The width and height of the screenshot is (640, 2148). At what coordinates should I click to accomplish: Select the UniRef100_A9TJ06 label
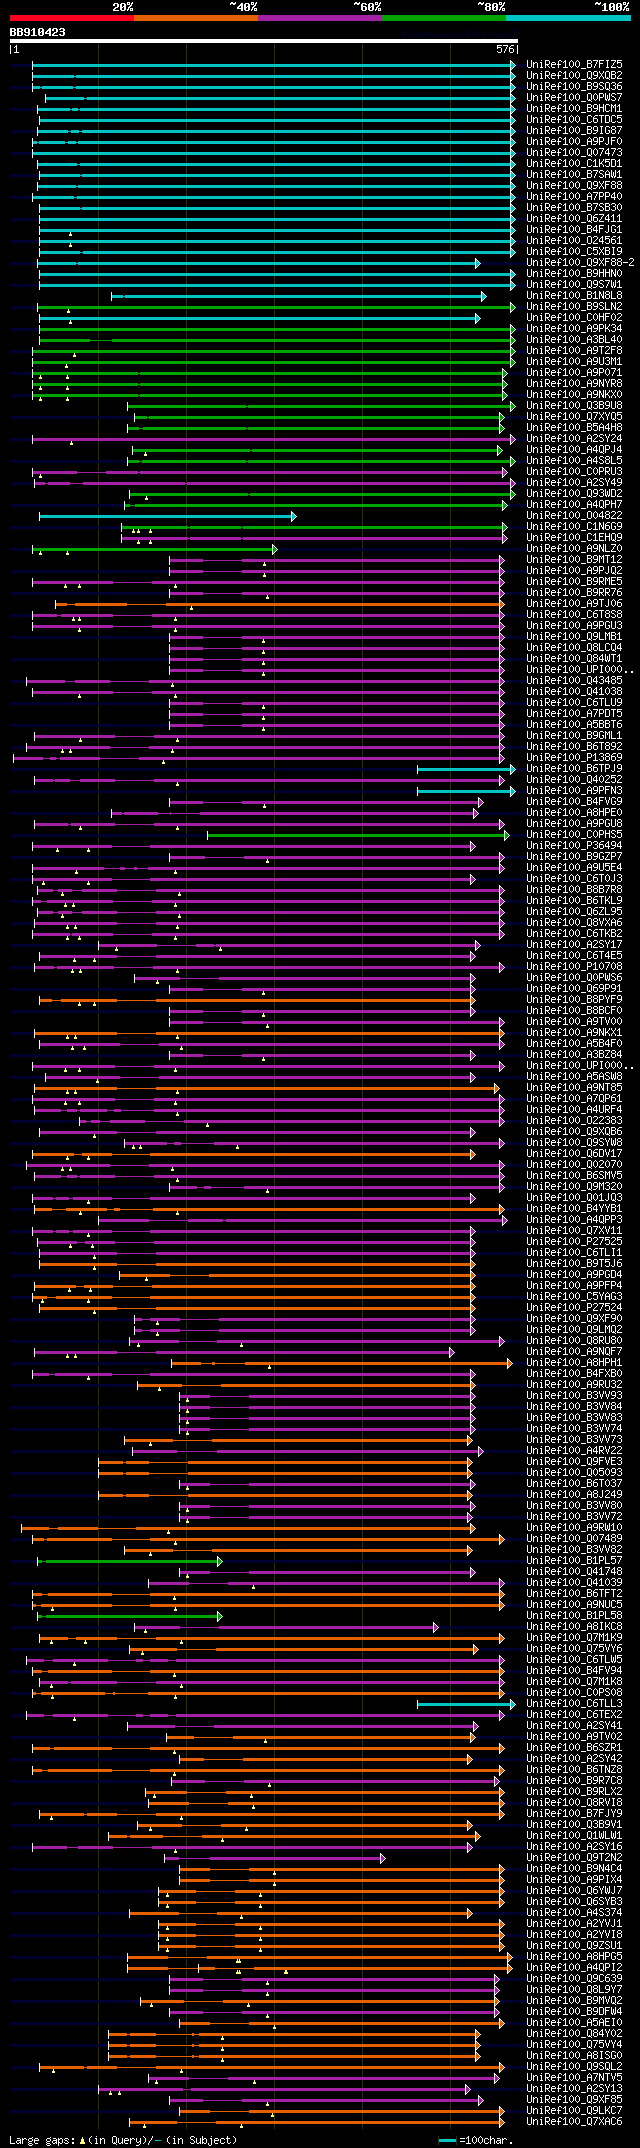(574, 603)
